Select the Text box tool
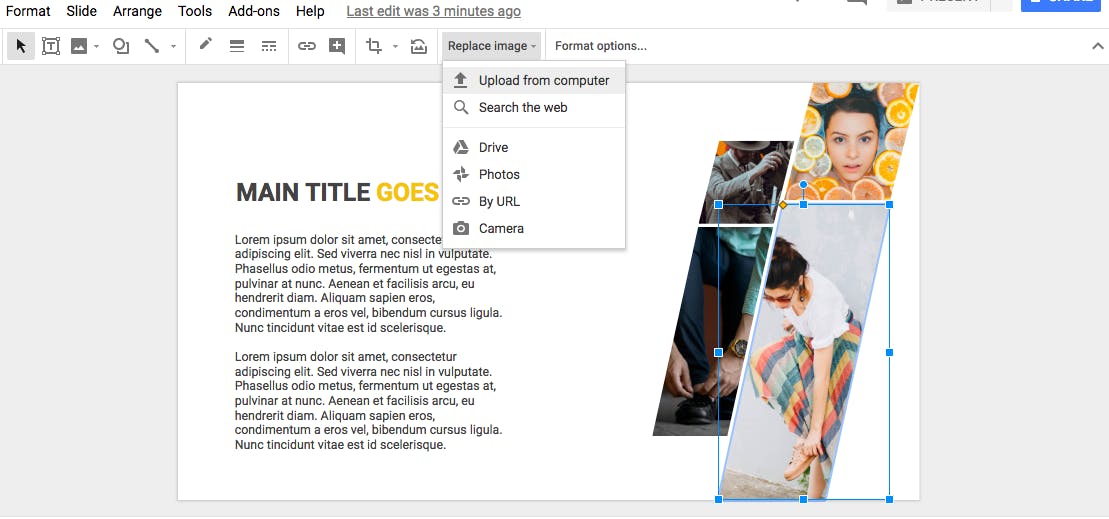The width and height of the screenshot is (1109, 519). (x=51, y=46)
